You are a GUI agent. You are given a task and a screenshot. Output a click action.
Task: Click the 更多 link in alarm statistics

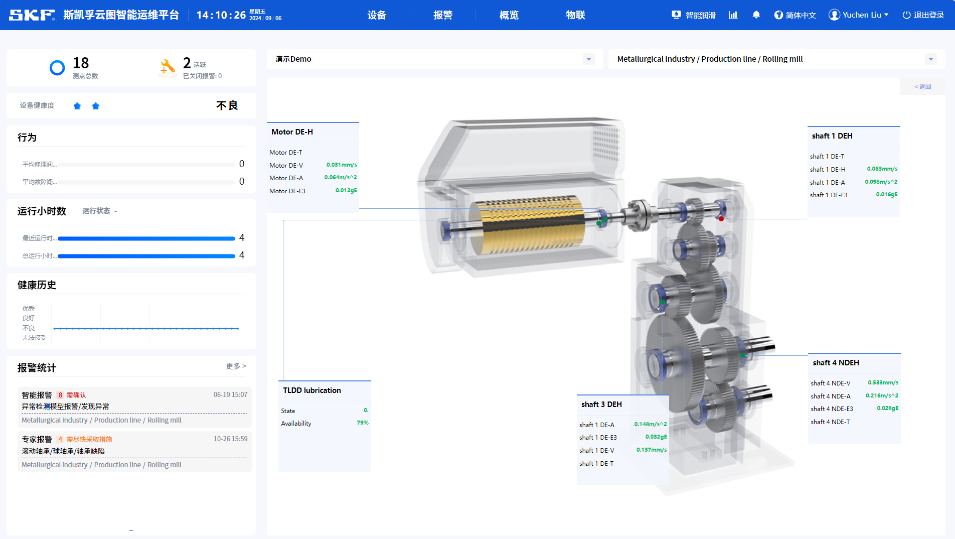tap(236, 367)
